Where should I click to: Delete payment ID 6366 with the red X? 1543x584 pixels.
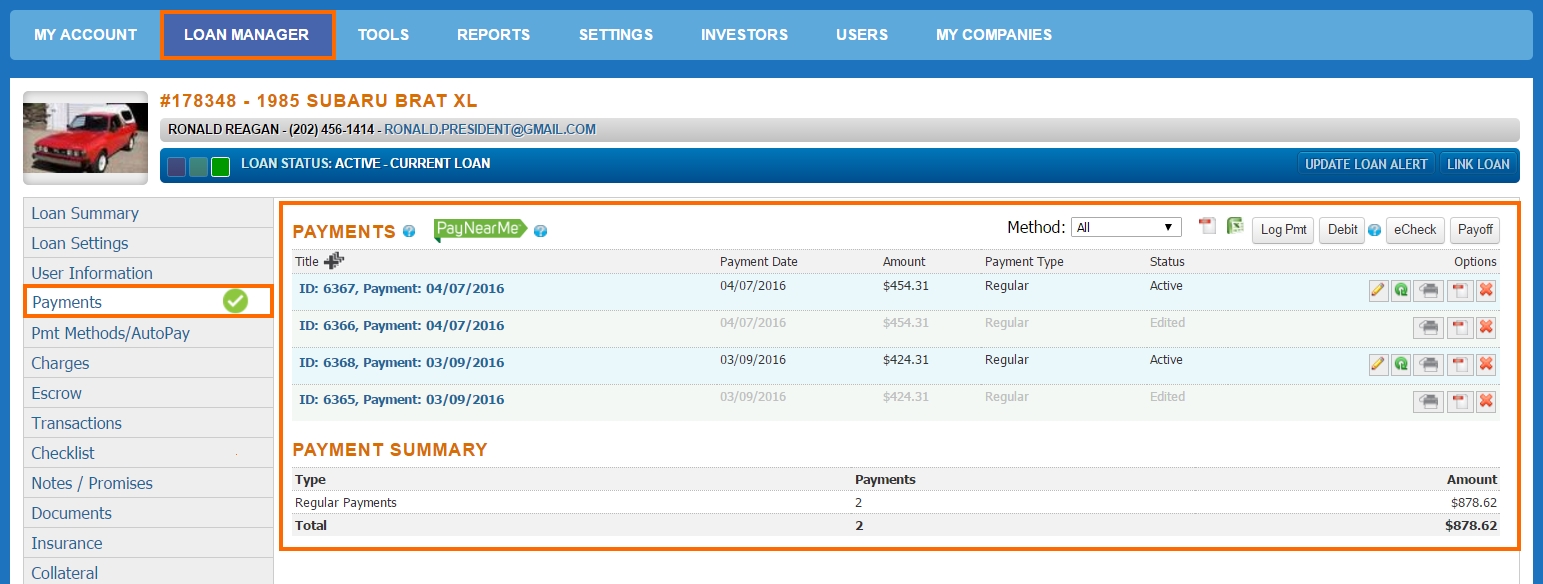(1486, 327)
